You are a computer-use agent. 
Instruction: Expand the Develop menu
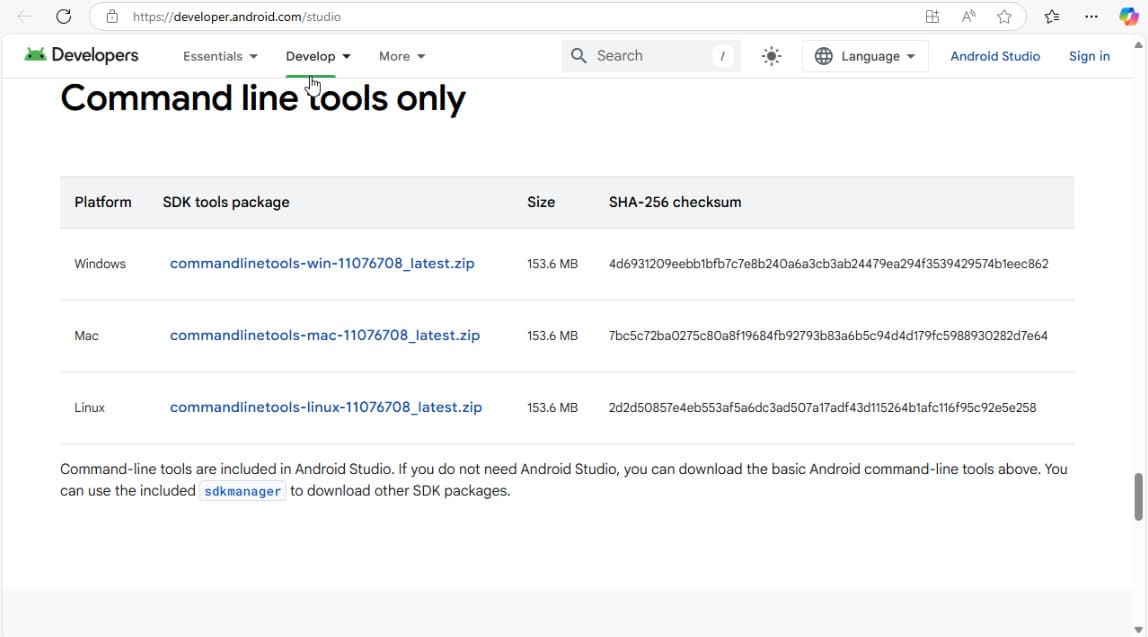pyautogui.click(x=317, y=56)
